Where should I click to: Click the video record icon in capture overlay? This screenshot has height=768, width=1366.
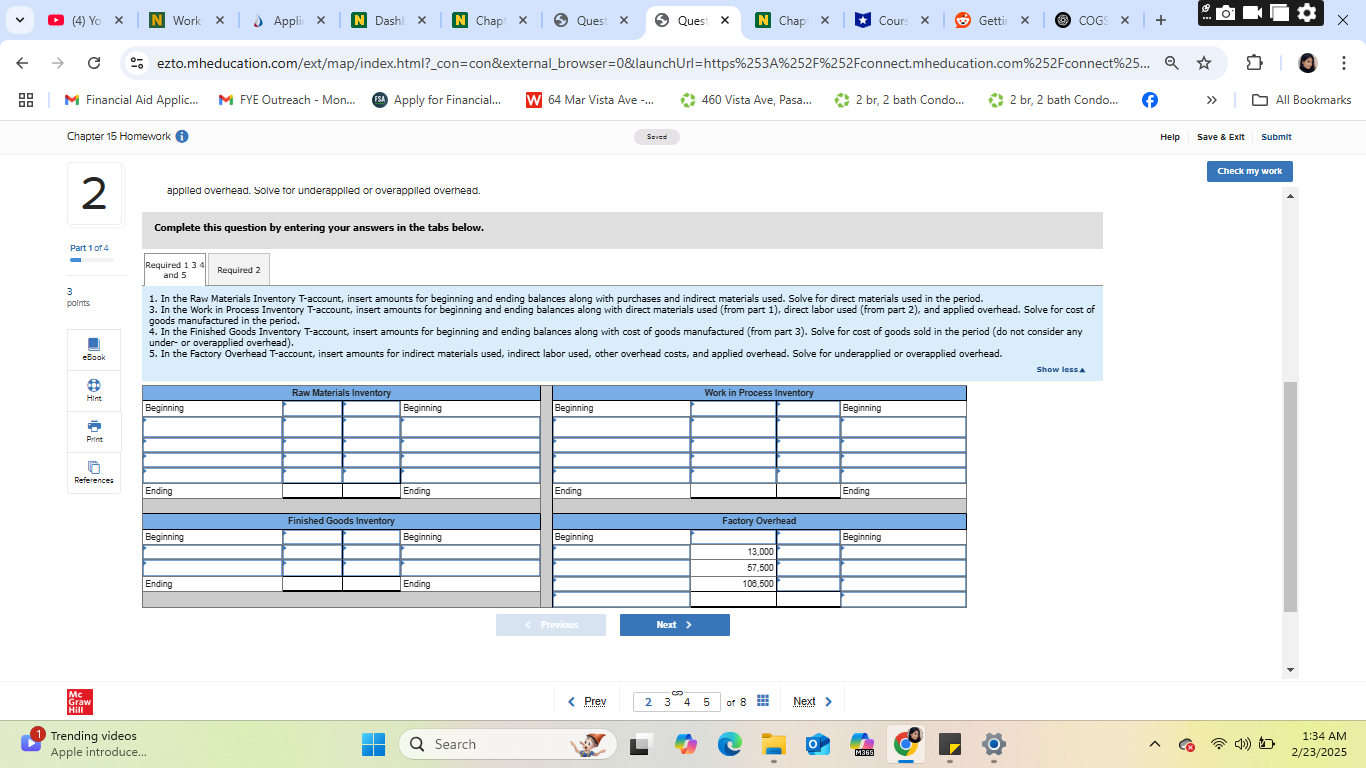1252,13
